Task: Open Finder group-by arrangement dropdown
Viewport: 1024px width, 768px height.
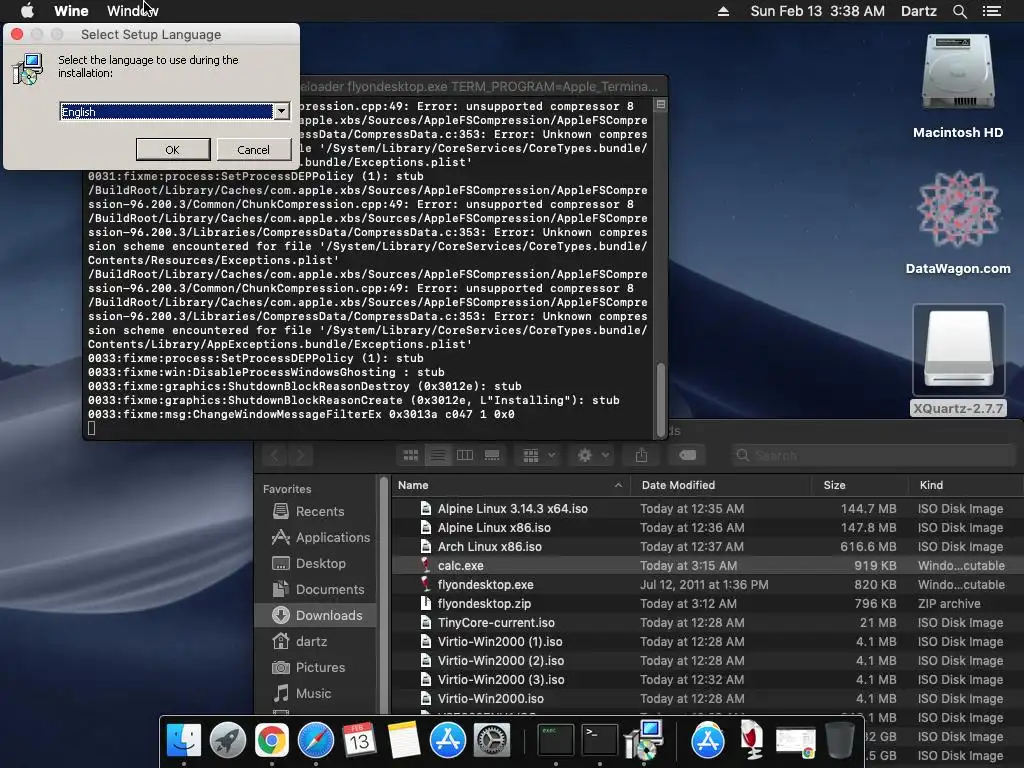Action: [x=539, y=455]
